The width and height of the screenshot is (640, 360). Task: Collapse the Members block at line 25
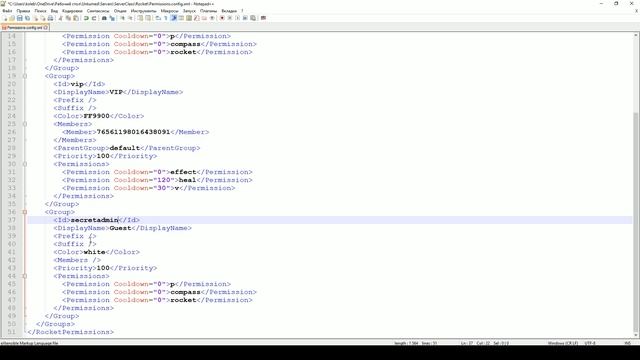coord(24,124)
